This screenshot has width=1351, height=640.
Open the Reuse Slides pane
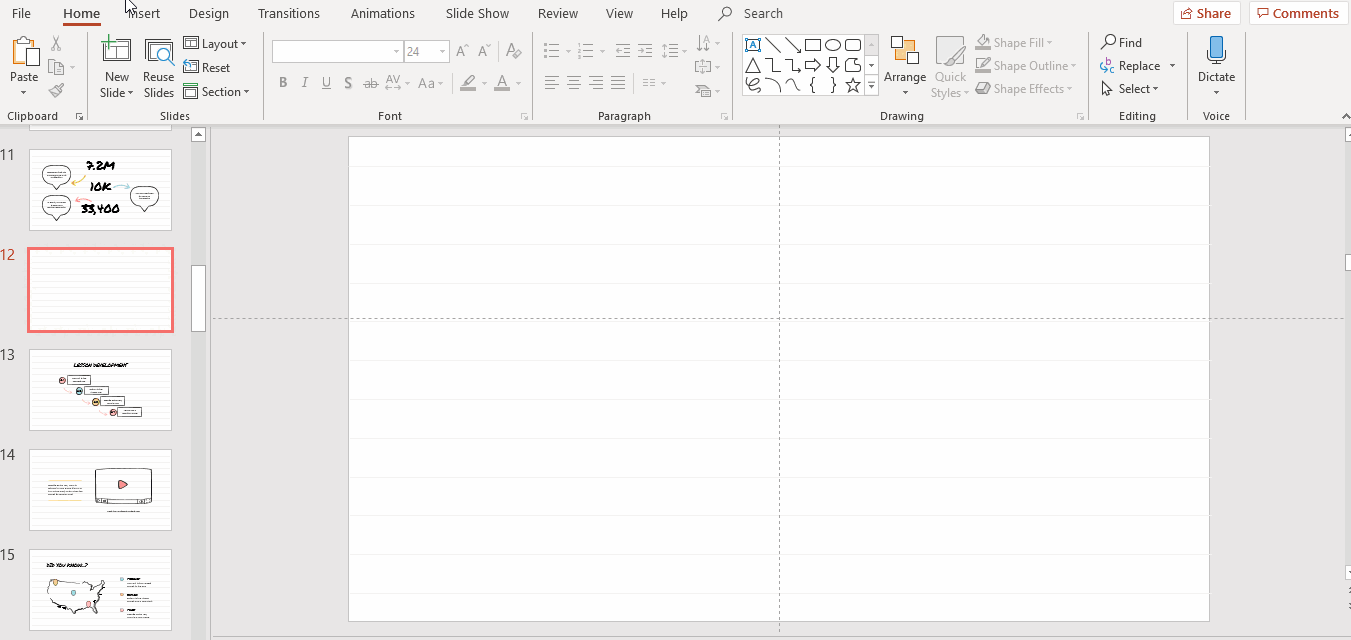click(158, 52)
